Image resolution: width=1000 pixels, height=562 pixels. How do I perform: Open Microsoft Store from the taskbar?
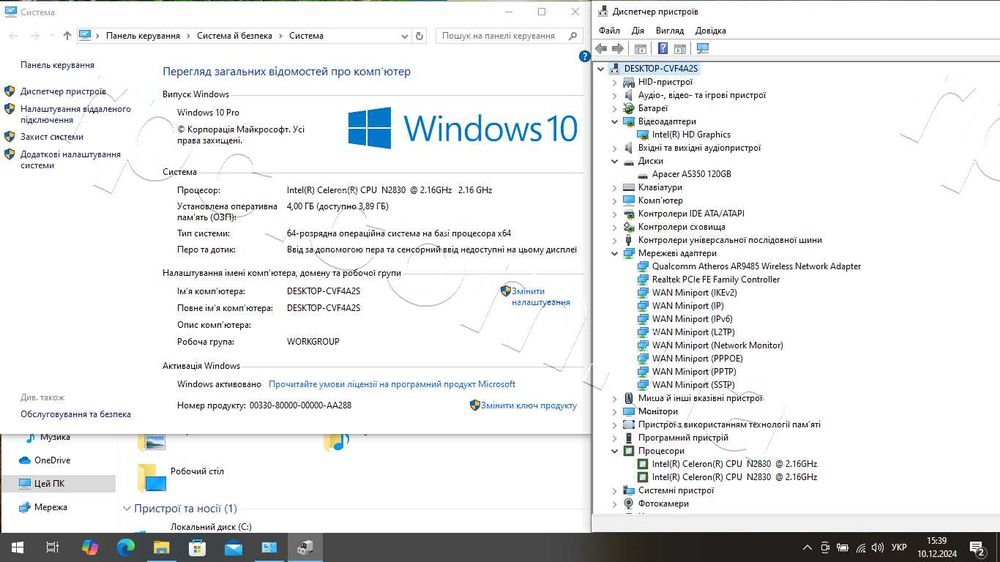(197, 547)
